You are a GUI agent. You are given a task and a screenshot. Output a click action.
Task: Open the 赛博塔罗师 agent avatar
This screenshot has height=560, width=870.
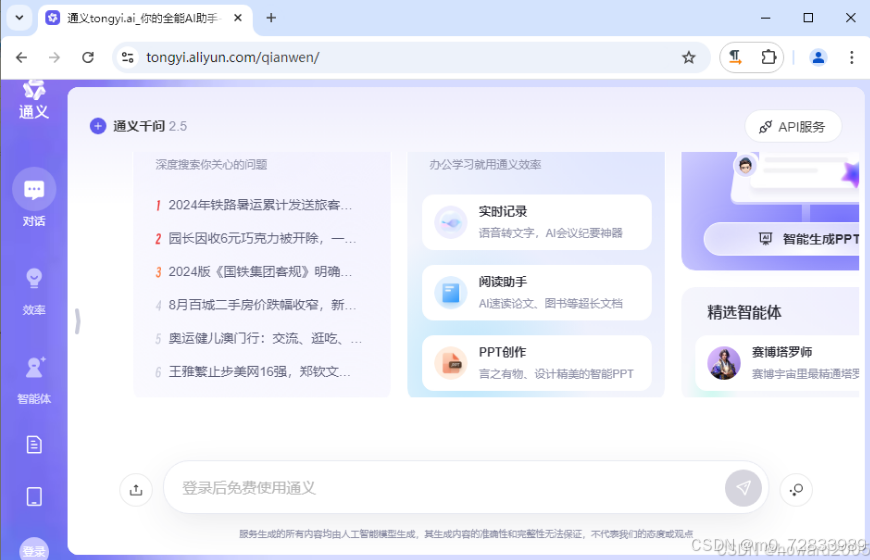click(x=724, y=363)
